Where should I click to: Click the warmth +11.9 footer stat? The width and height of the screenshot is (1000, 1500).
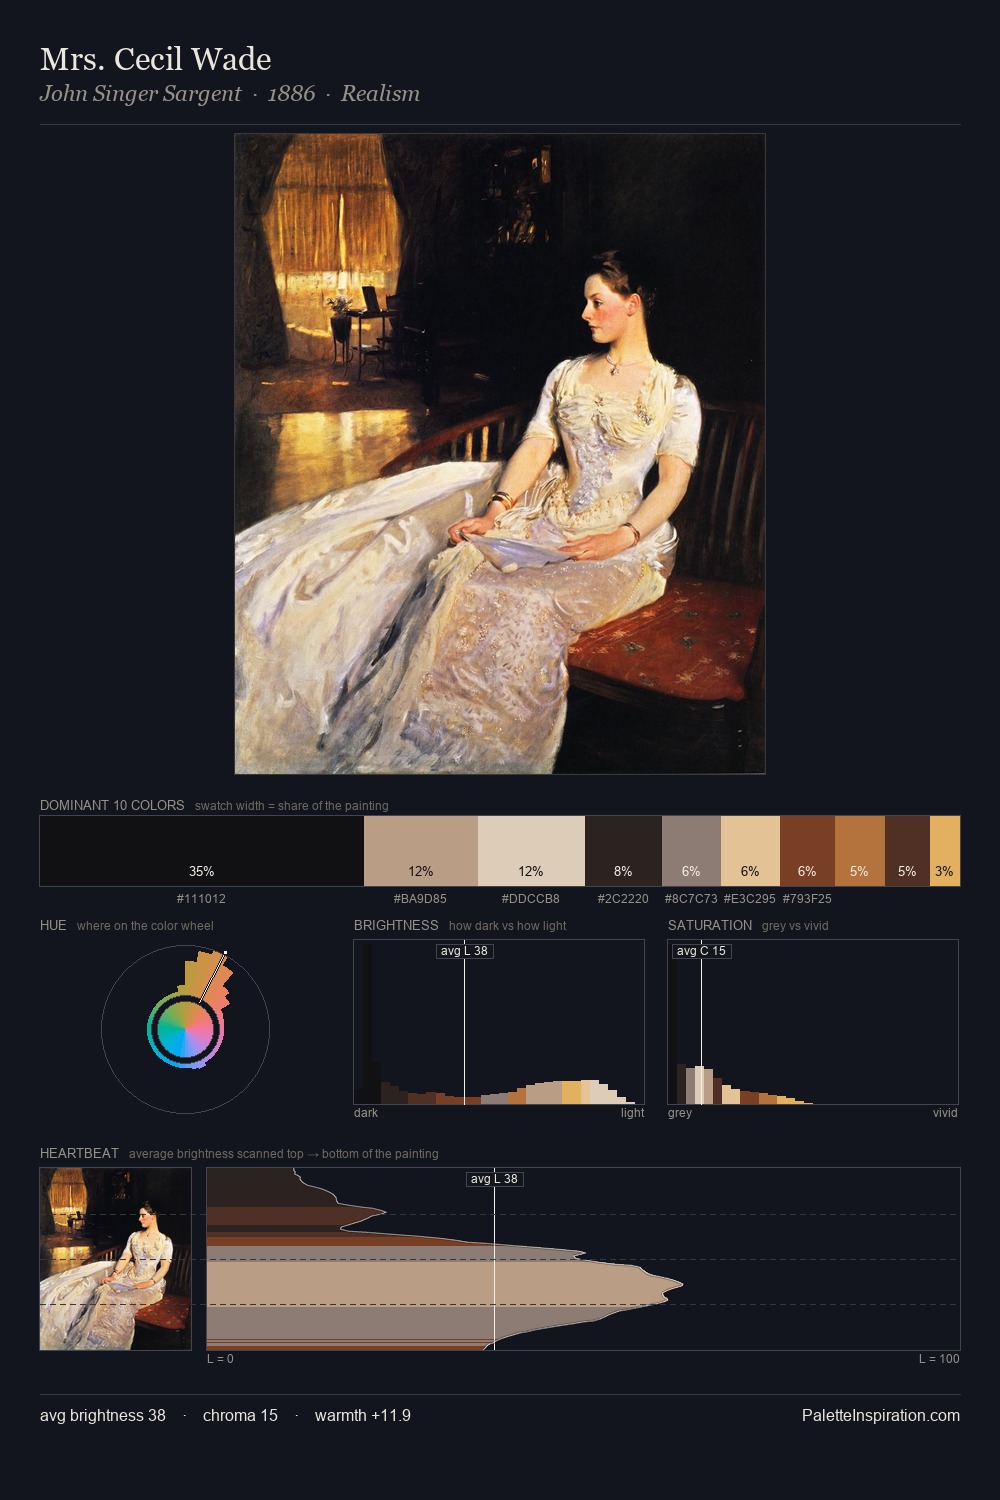[363, 1416]
